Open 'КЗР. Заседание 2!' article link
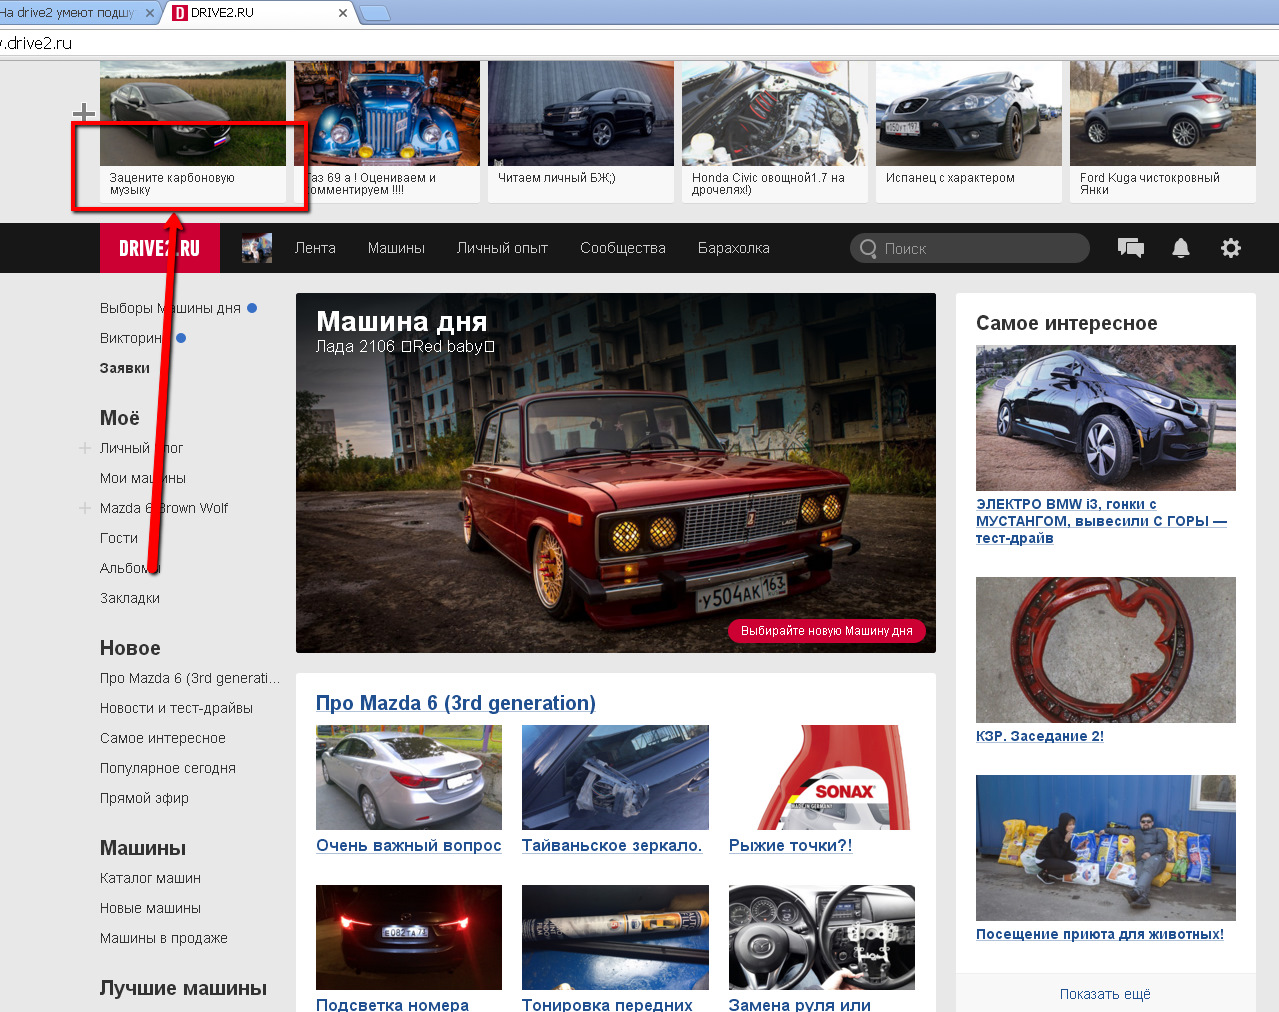This screenshot has width=1279, height=1012. (x=1040, y=736)
